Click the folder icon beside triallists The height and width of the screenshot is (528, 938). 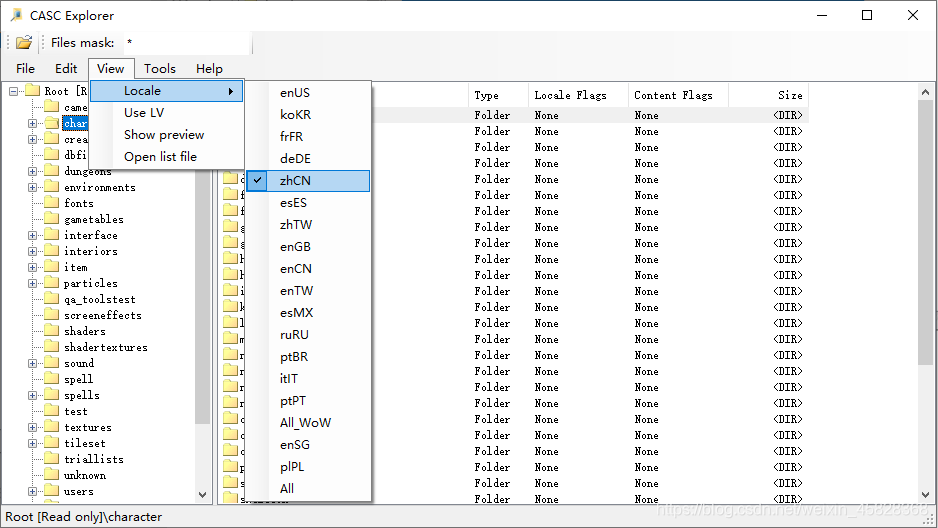point(52,459)
